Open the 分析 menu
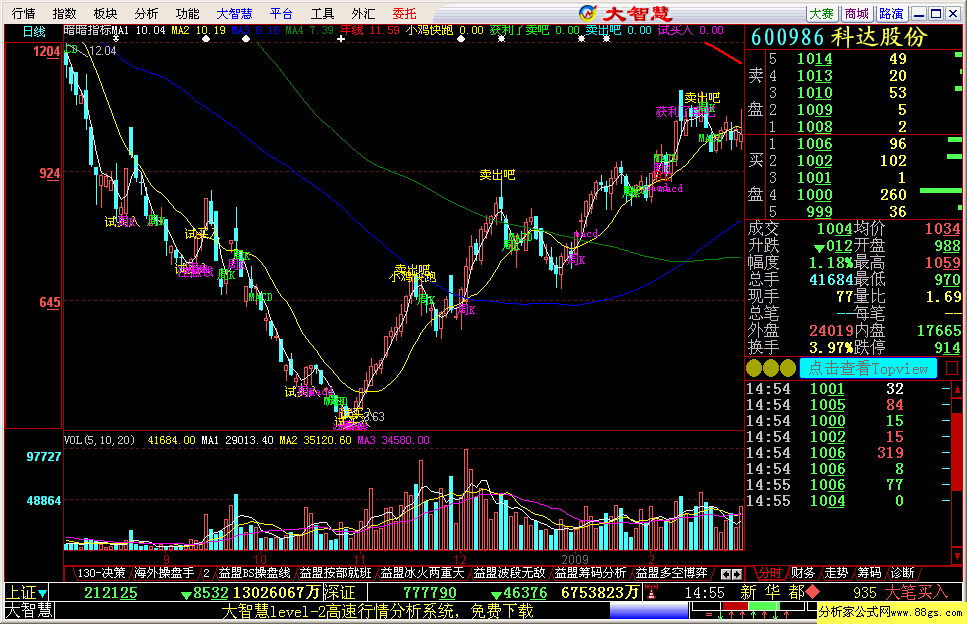This screenshot has width=967, height=624. (x=146, y=14)
